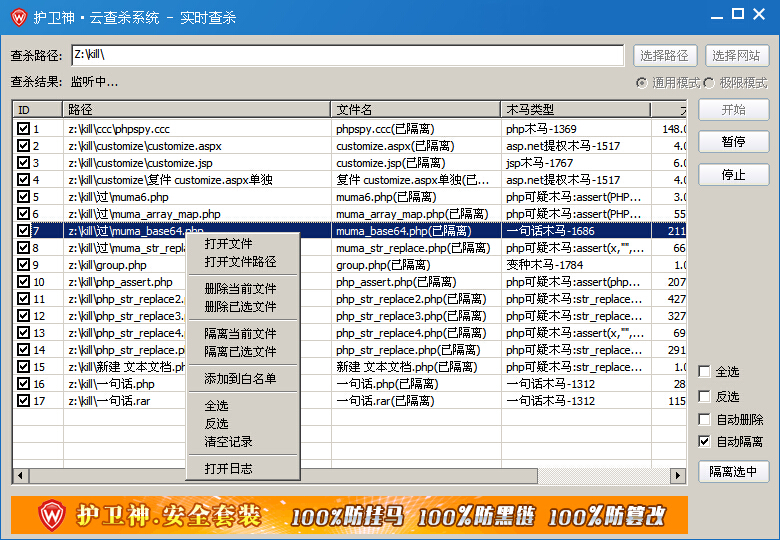Click the 护卫神 security suite banner ad

tap(349, 515)
